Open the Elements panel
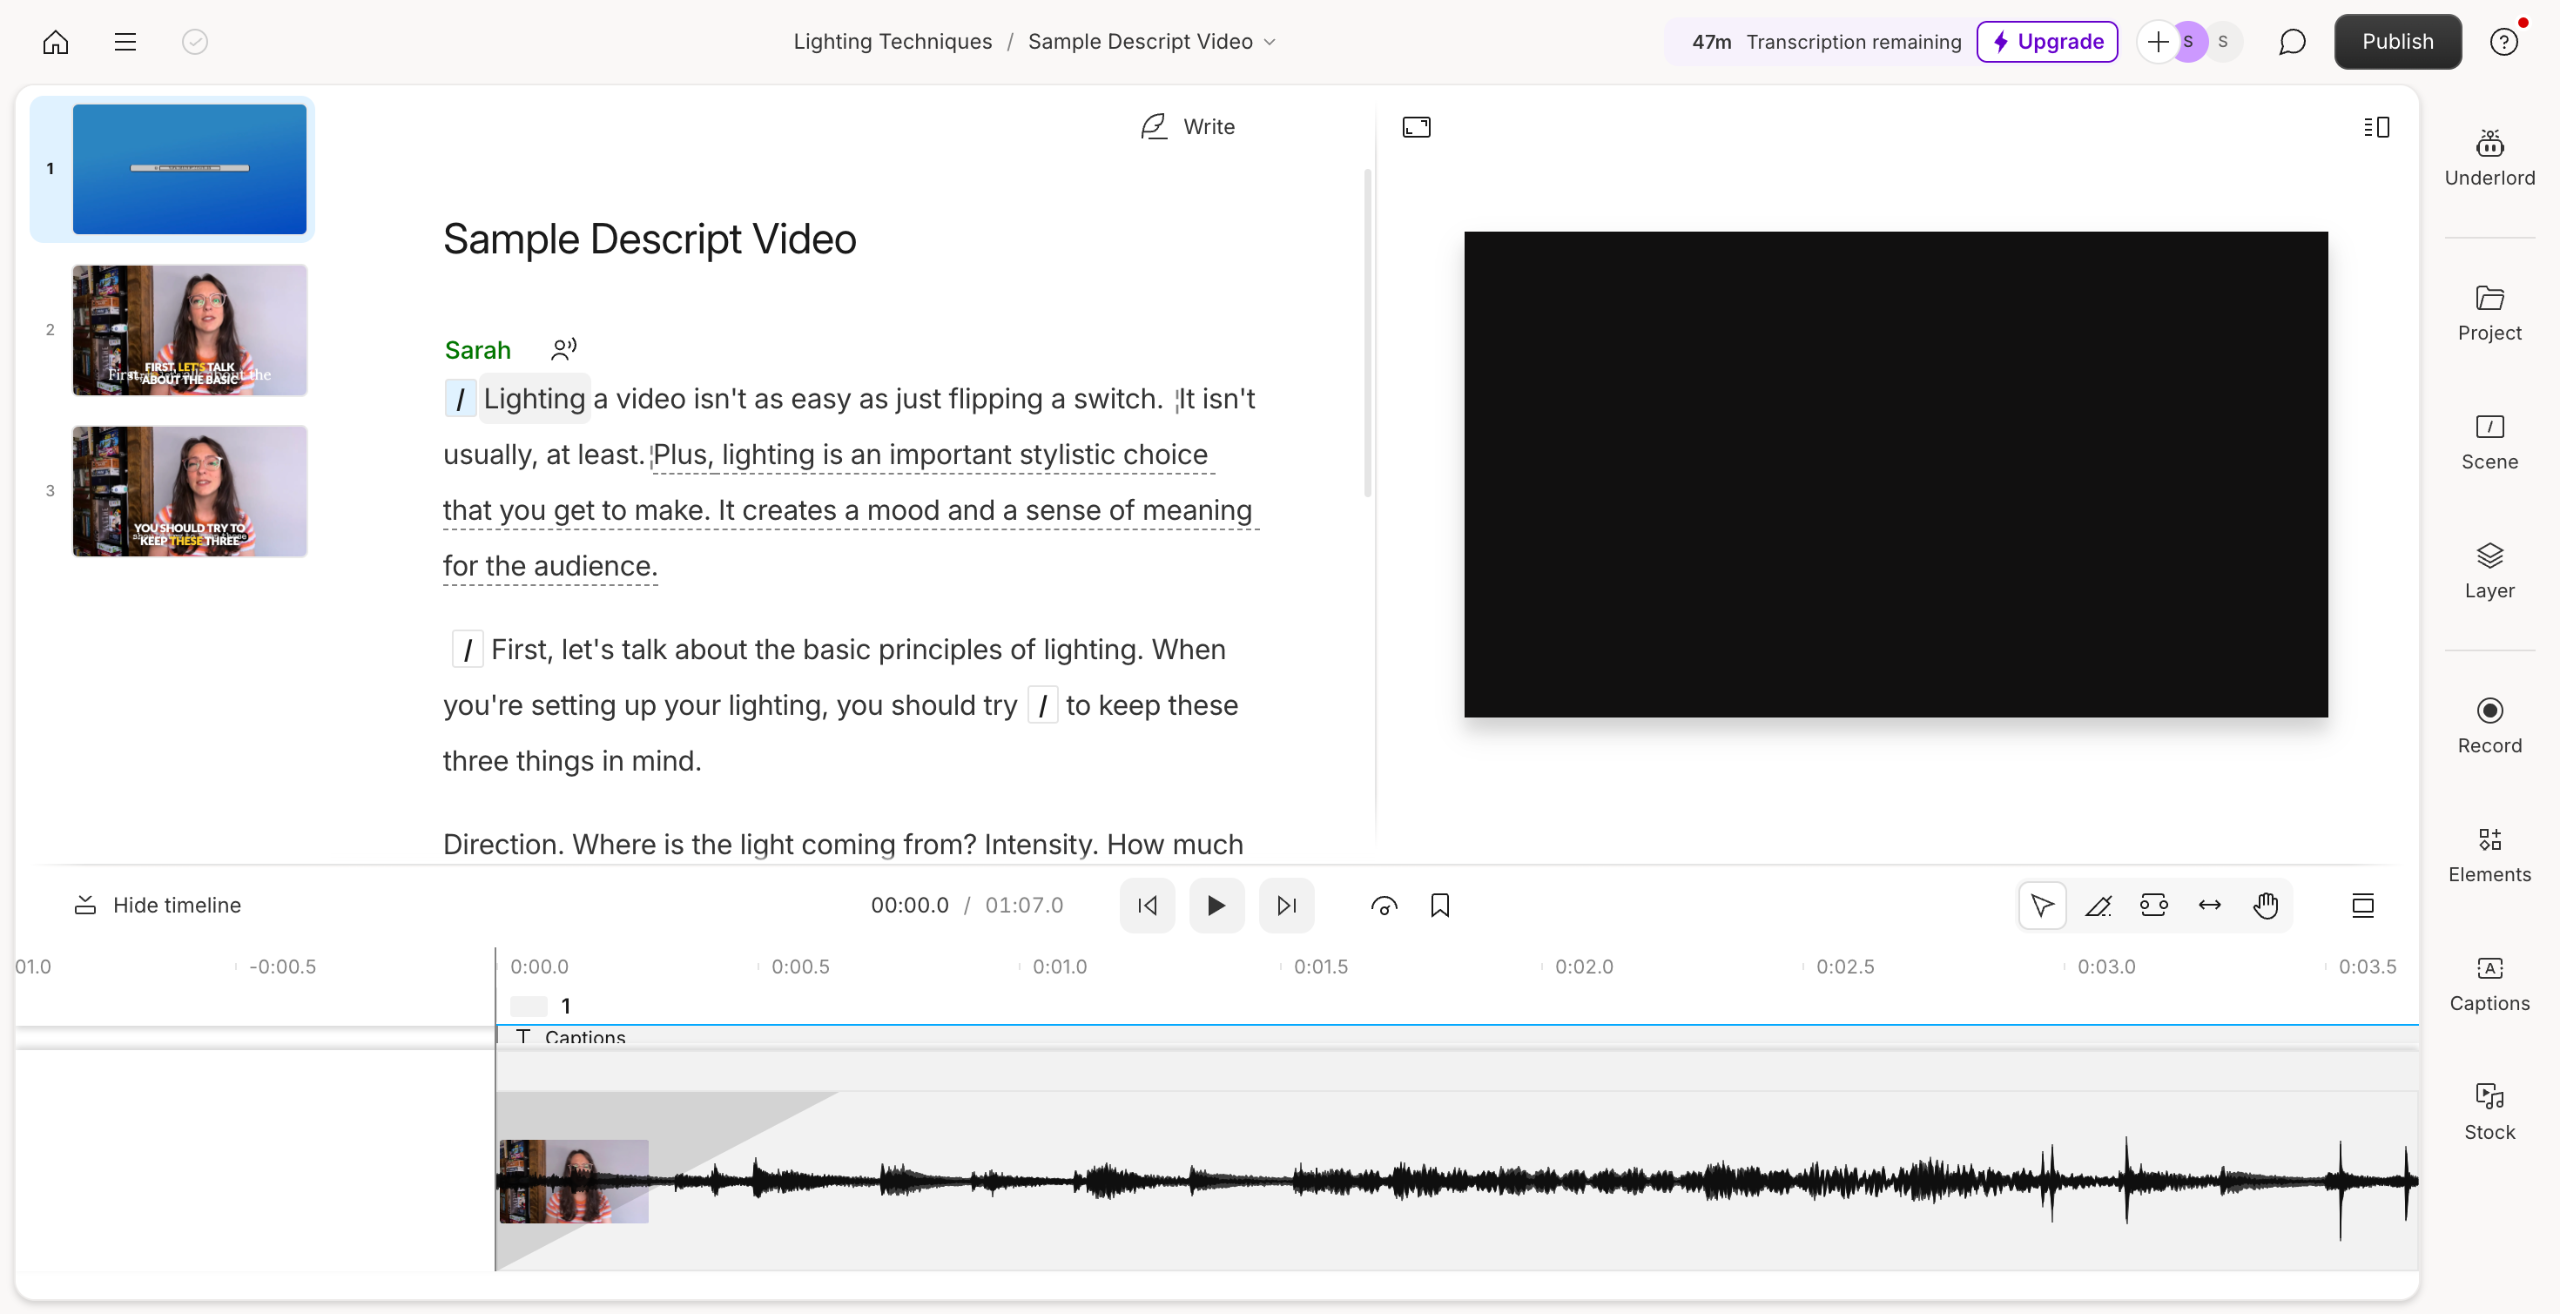 coord(2489,855)
